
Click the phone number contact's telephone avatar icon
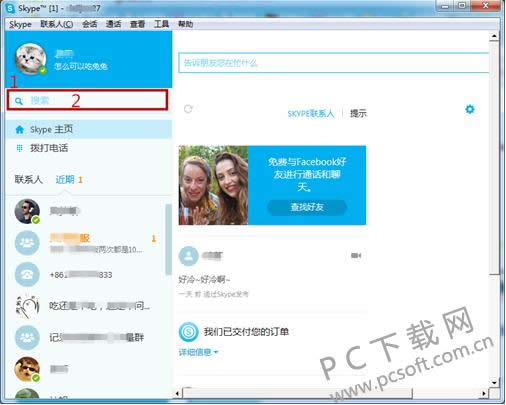click(x=27, y=274)
